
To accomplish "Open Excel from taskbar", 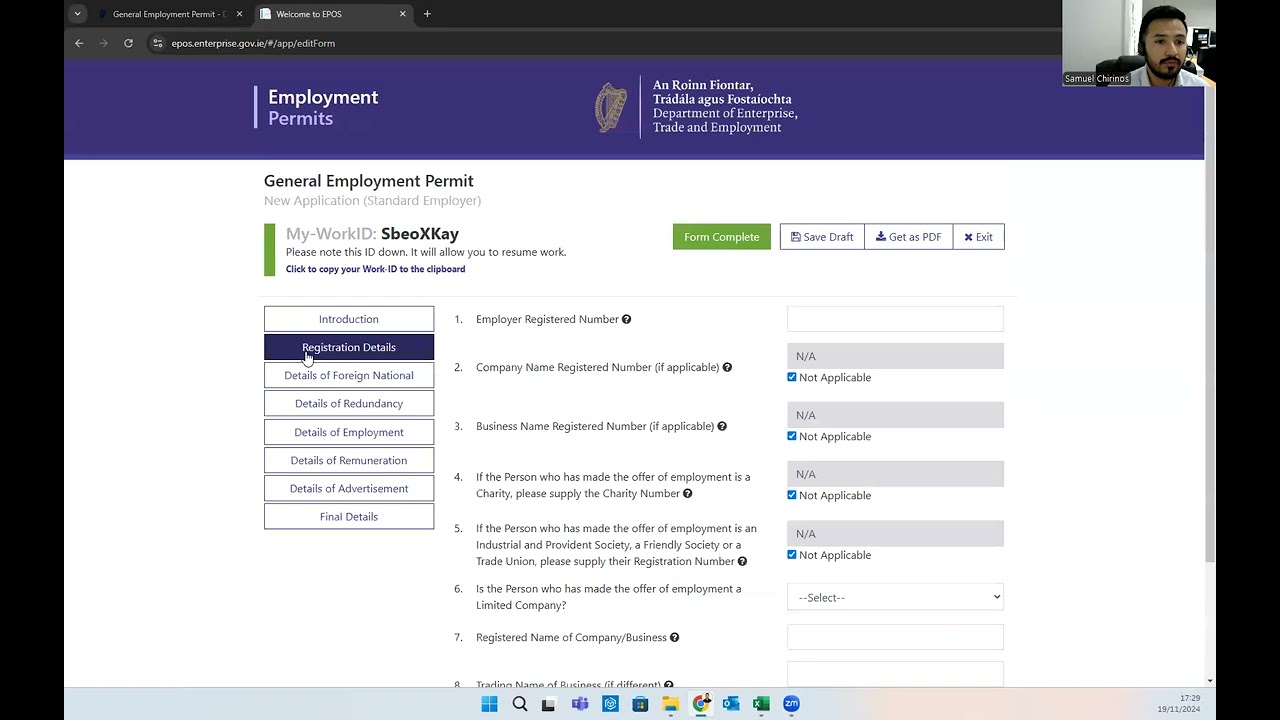I will click(761, 704).
